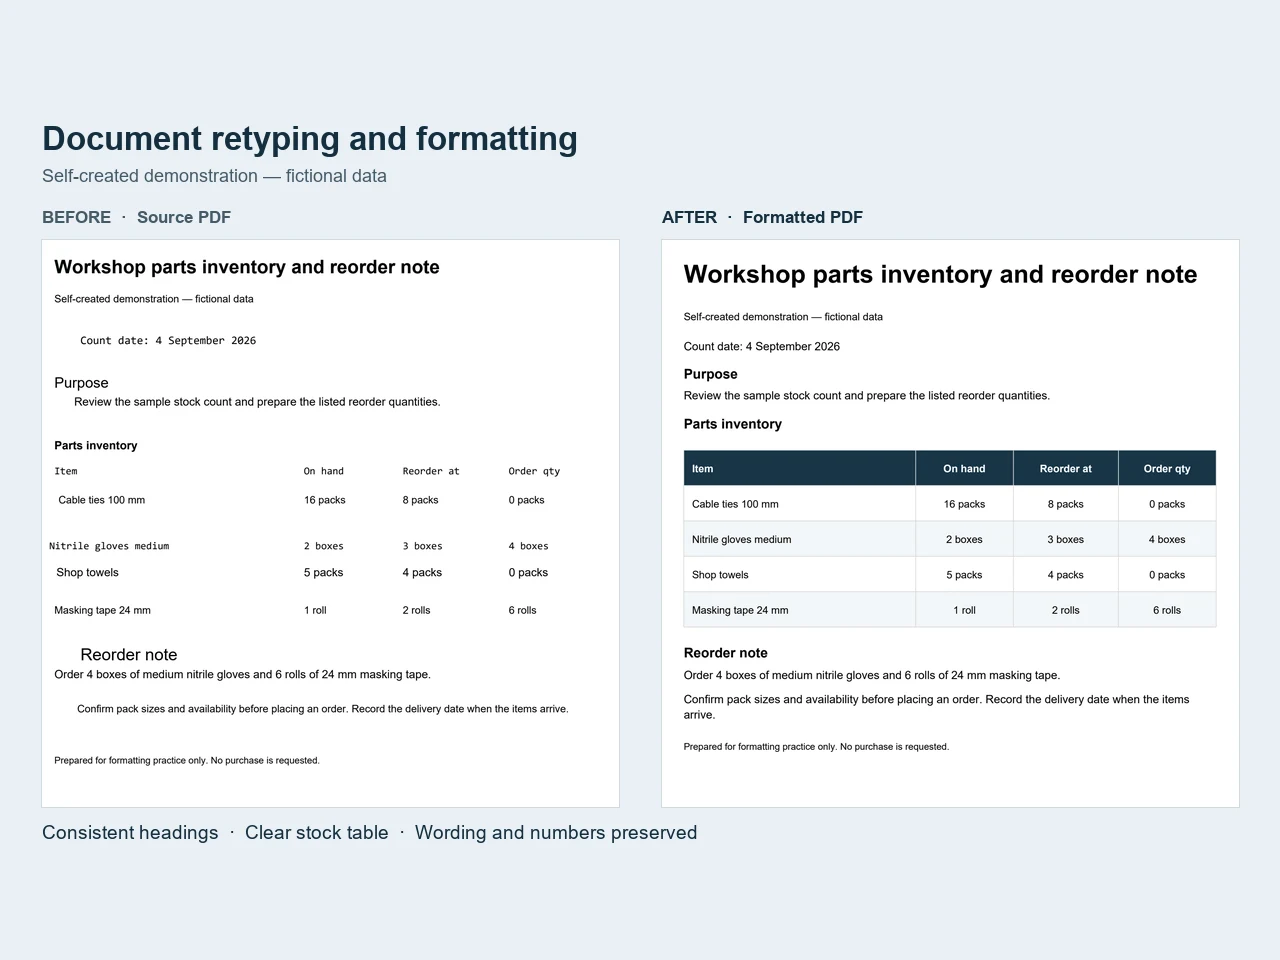Open the formatted PDF page thumbnail
The width and height of the screenshot is (1280, 960).
[950, 523]
